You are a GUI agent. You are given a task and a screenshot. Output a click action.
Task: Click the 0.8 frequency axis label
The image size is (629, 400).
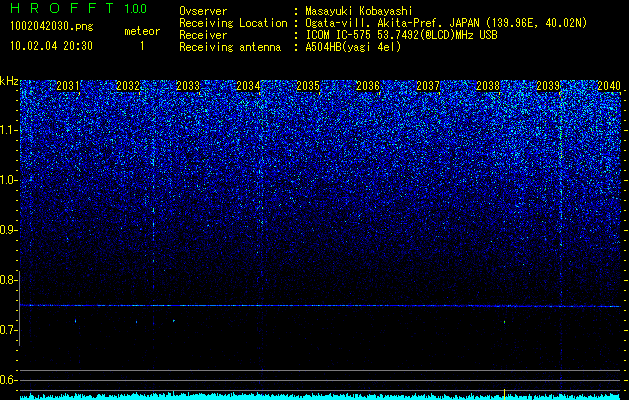[x=9, y=280]
